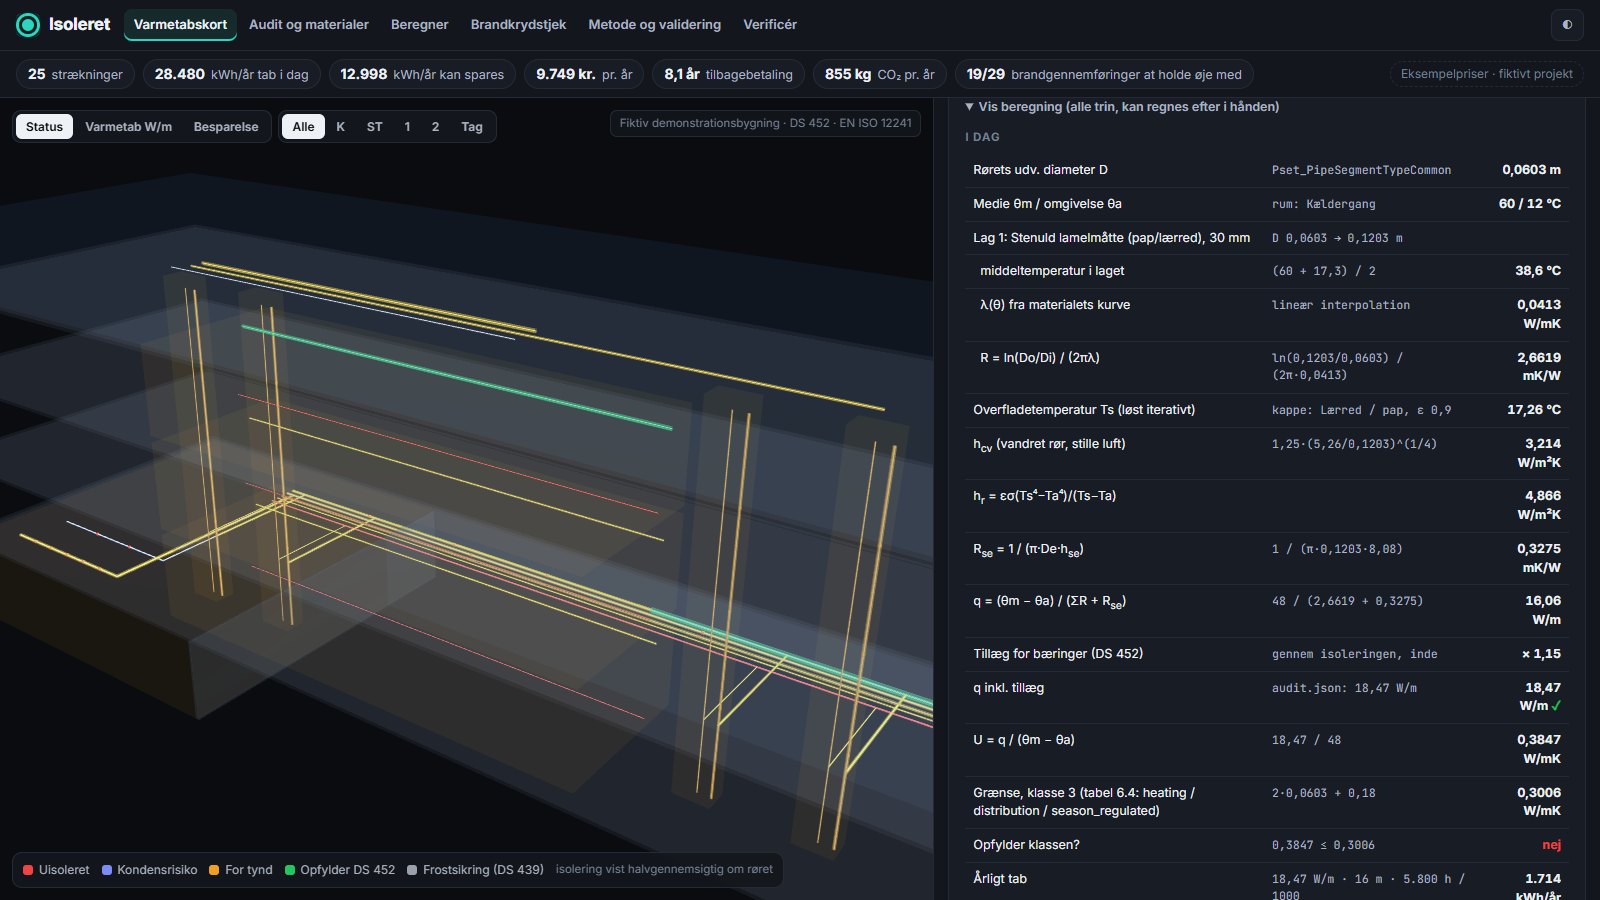1600x900 pixels.
Task: Filter view to floor 2
Action: 435,127
